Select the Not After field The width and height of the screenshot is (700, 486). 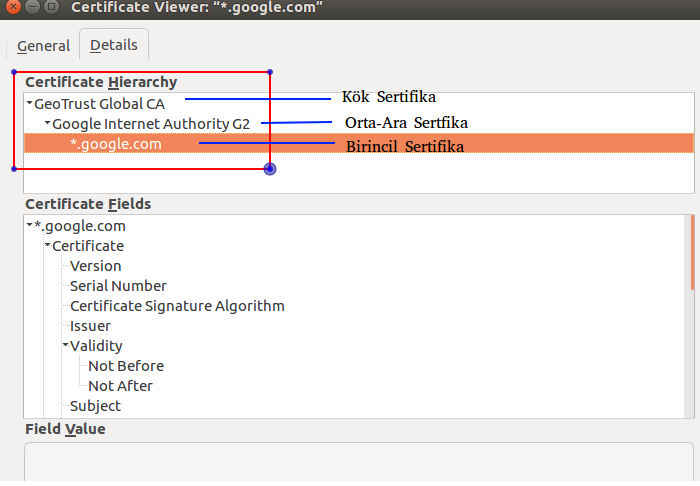pos(121,386)
